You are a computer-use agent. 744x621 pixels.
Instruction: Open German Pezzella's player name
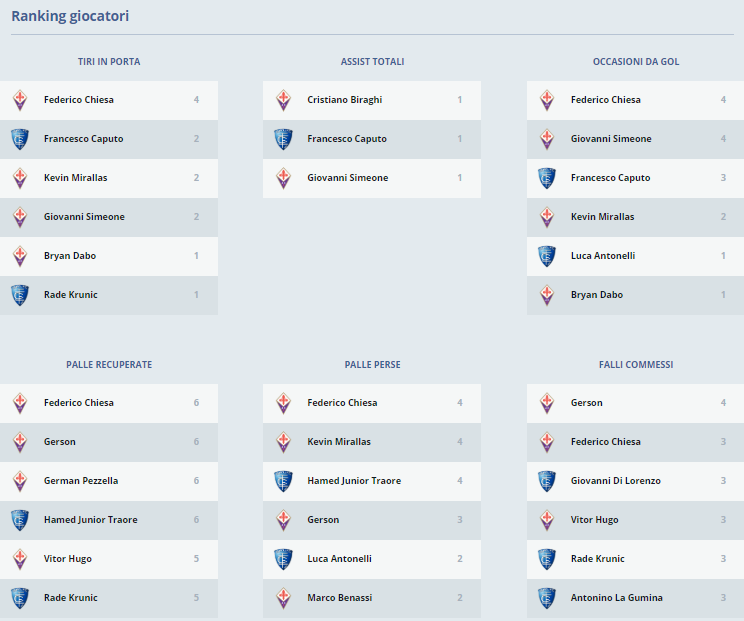(81, 481)
